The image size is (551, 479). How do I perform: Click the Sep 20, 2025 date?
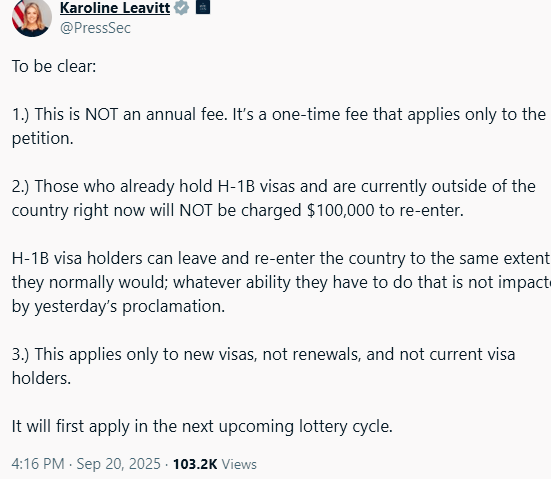118,464
